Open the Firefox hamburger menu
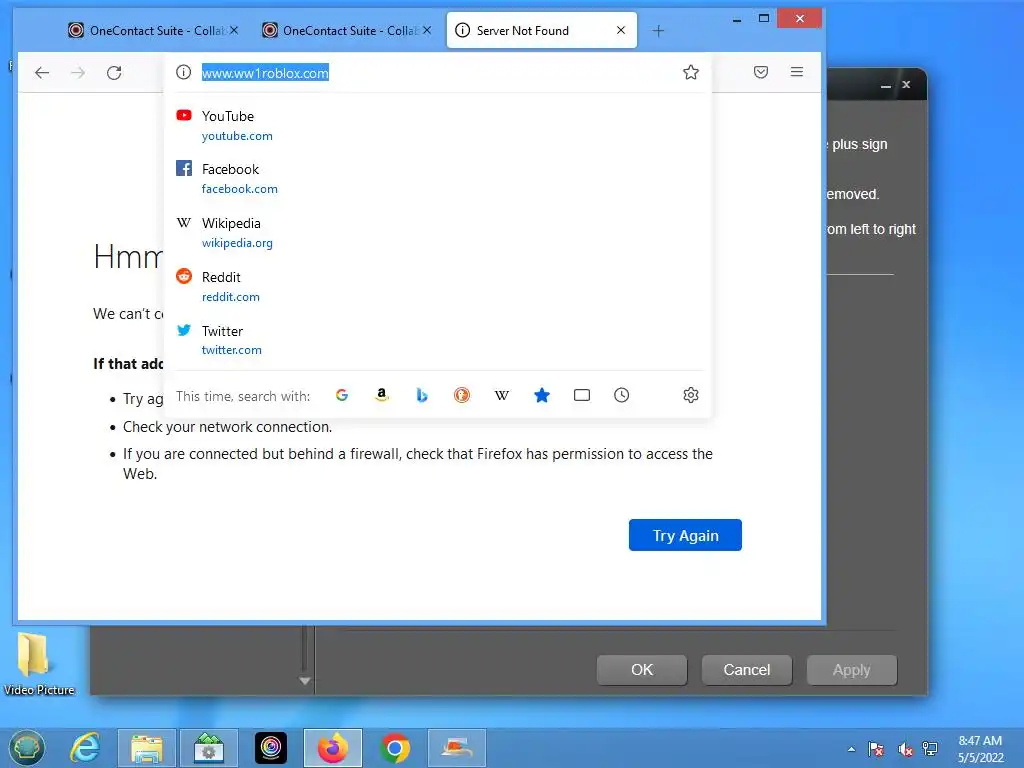This screenshot has width=1024, height=768. coord(797,72)
